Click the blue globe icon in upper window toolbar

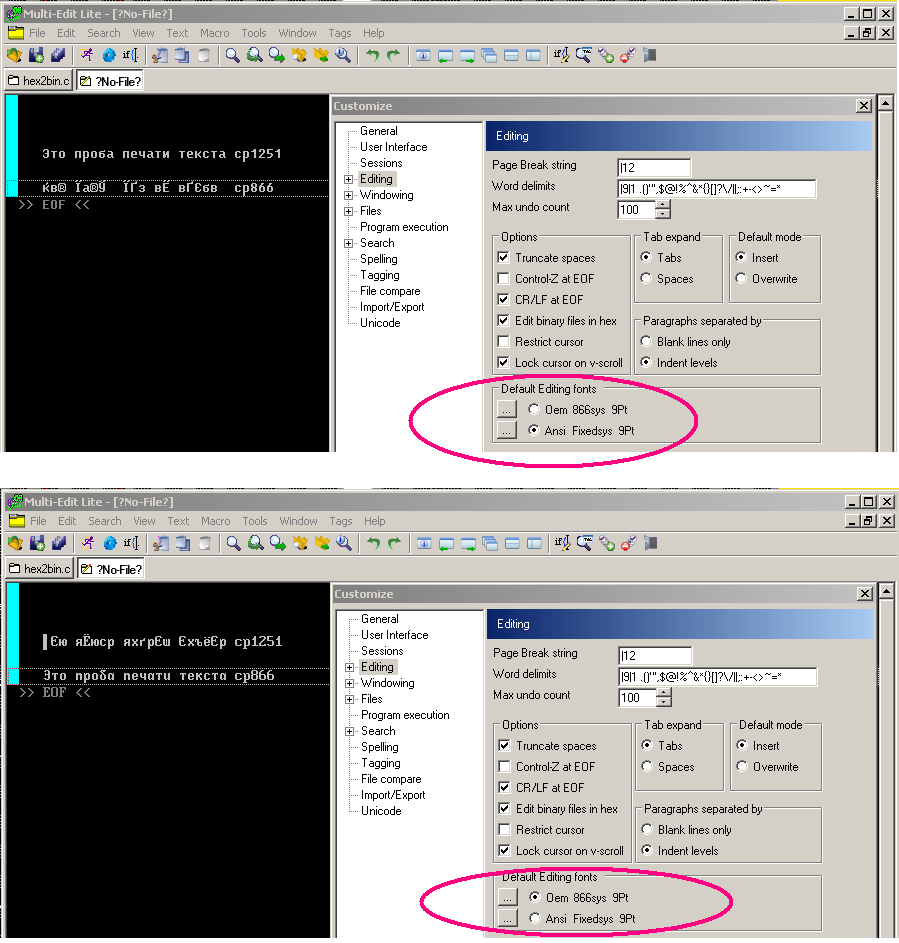pos(109,56)
